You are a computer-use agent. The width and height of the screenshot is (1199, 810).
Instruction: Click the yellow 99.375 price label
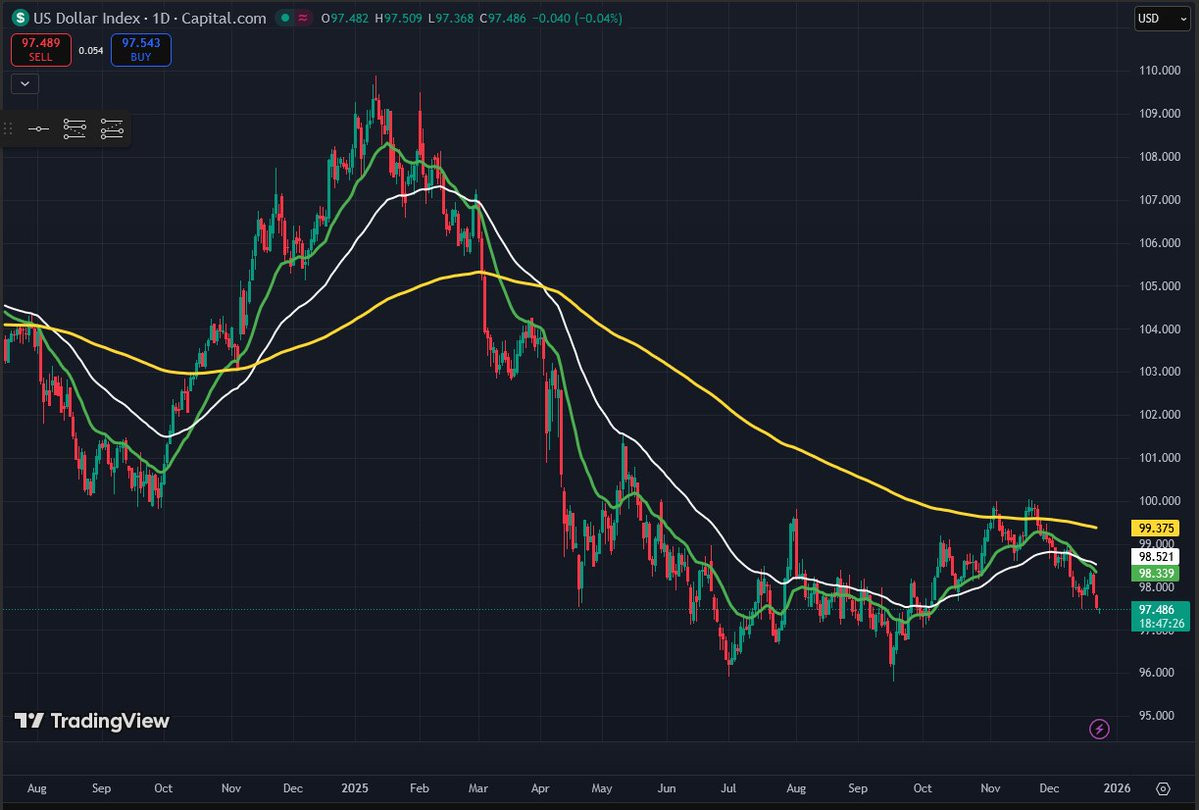click(x=1155, y=528)
